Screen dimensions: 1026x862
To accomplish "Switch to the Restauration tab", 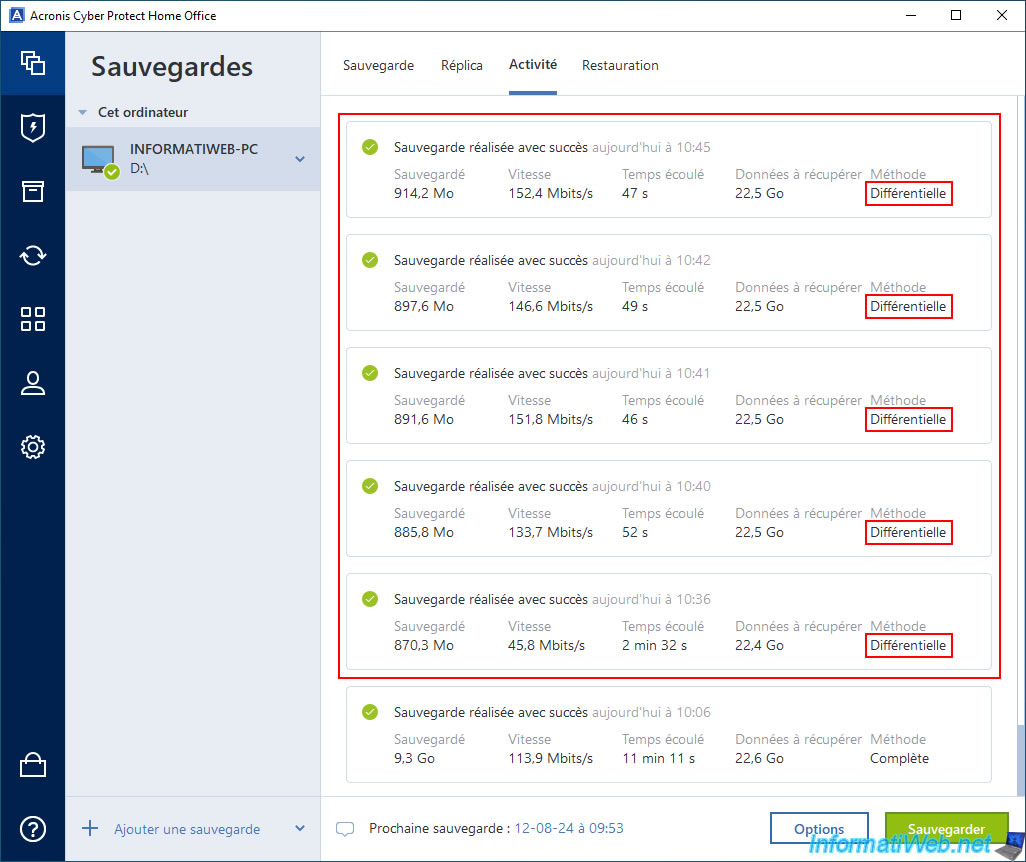I will 620,65.
